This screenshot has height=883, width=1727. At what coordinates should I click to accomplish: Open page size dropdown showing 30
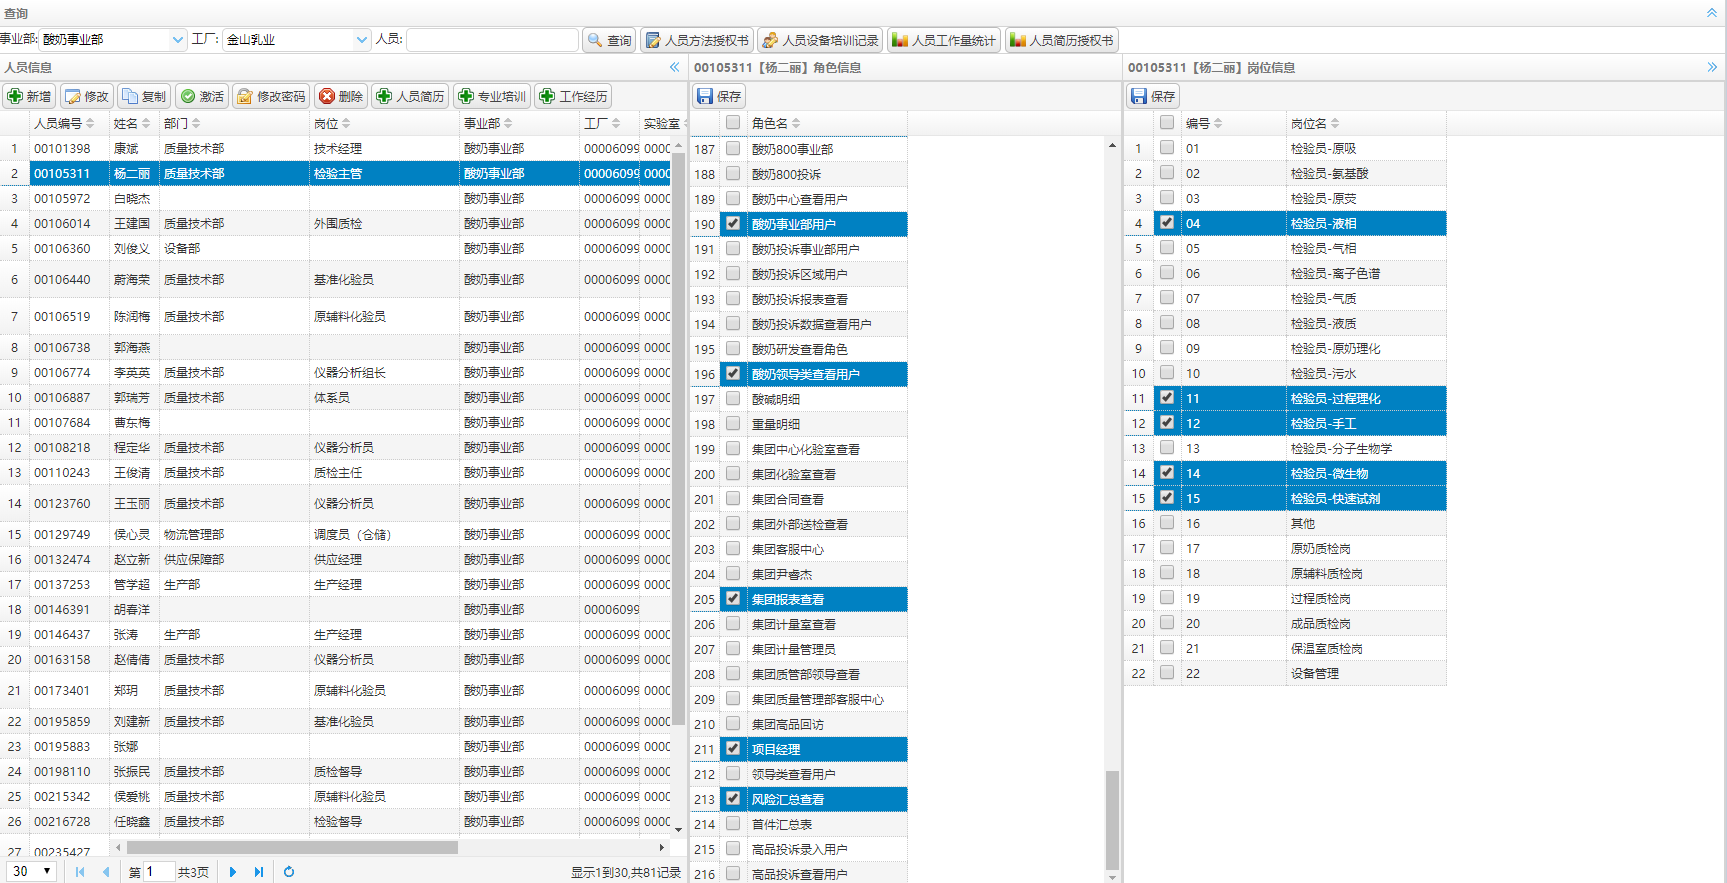click(33, 871)
